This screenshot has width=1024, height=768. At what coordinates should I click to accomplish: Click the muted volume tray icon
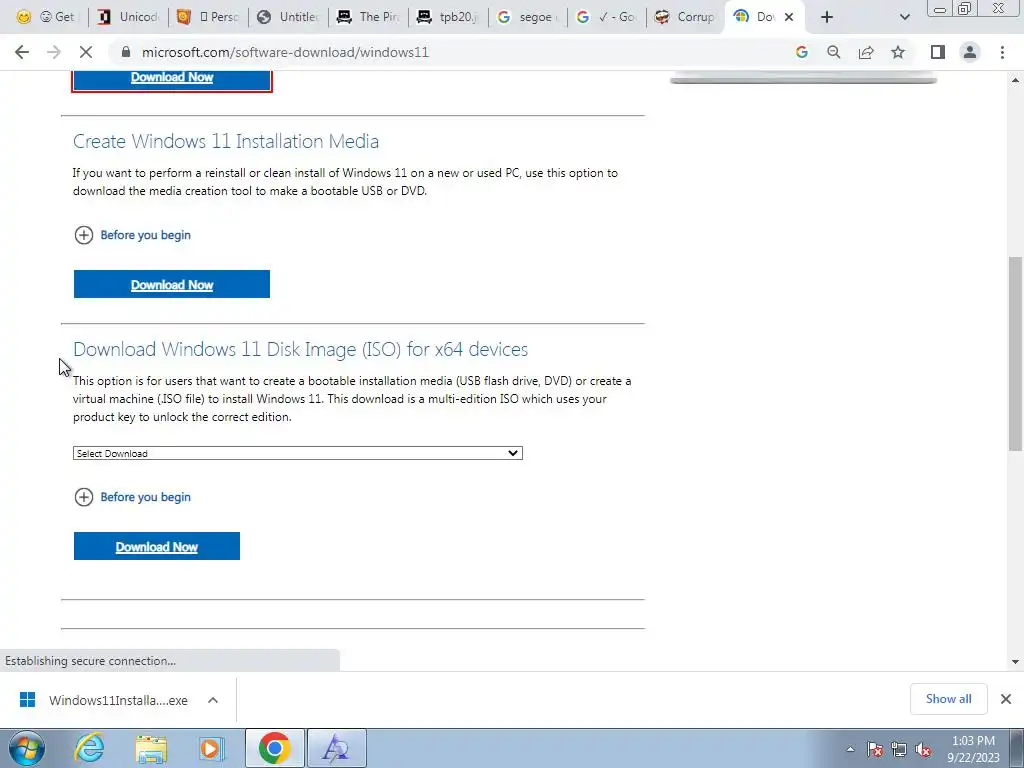click(923, 749)
